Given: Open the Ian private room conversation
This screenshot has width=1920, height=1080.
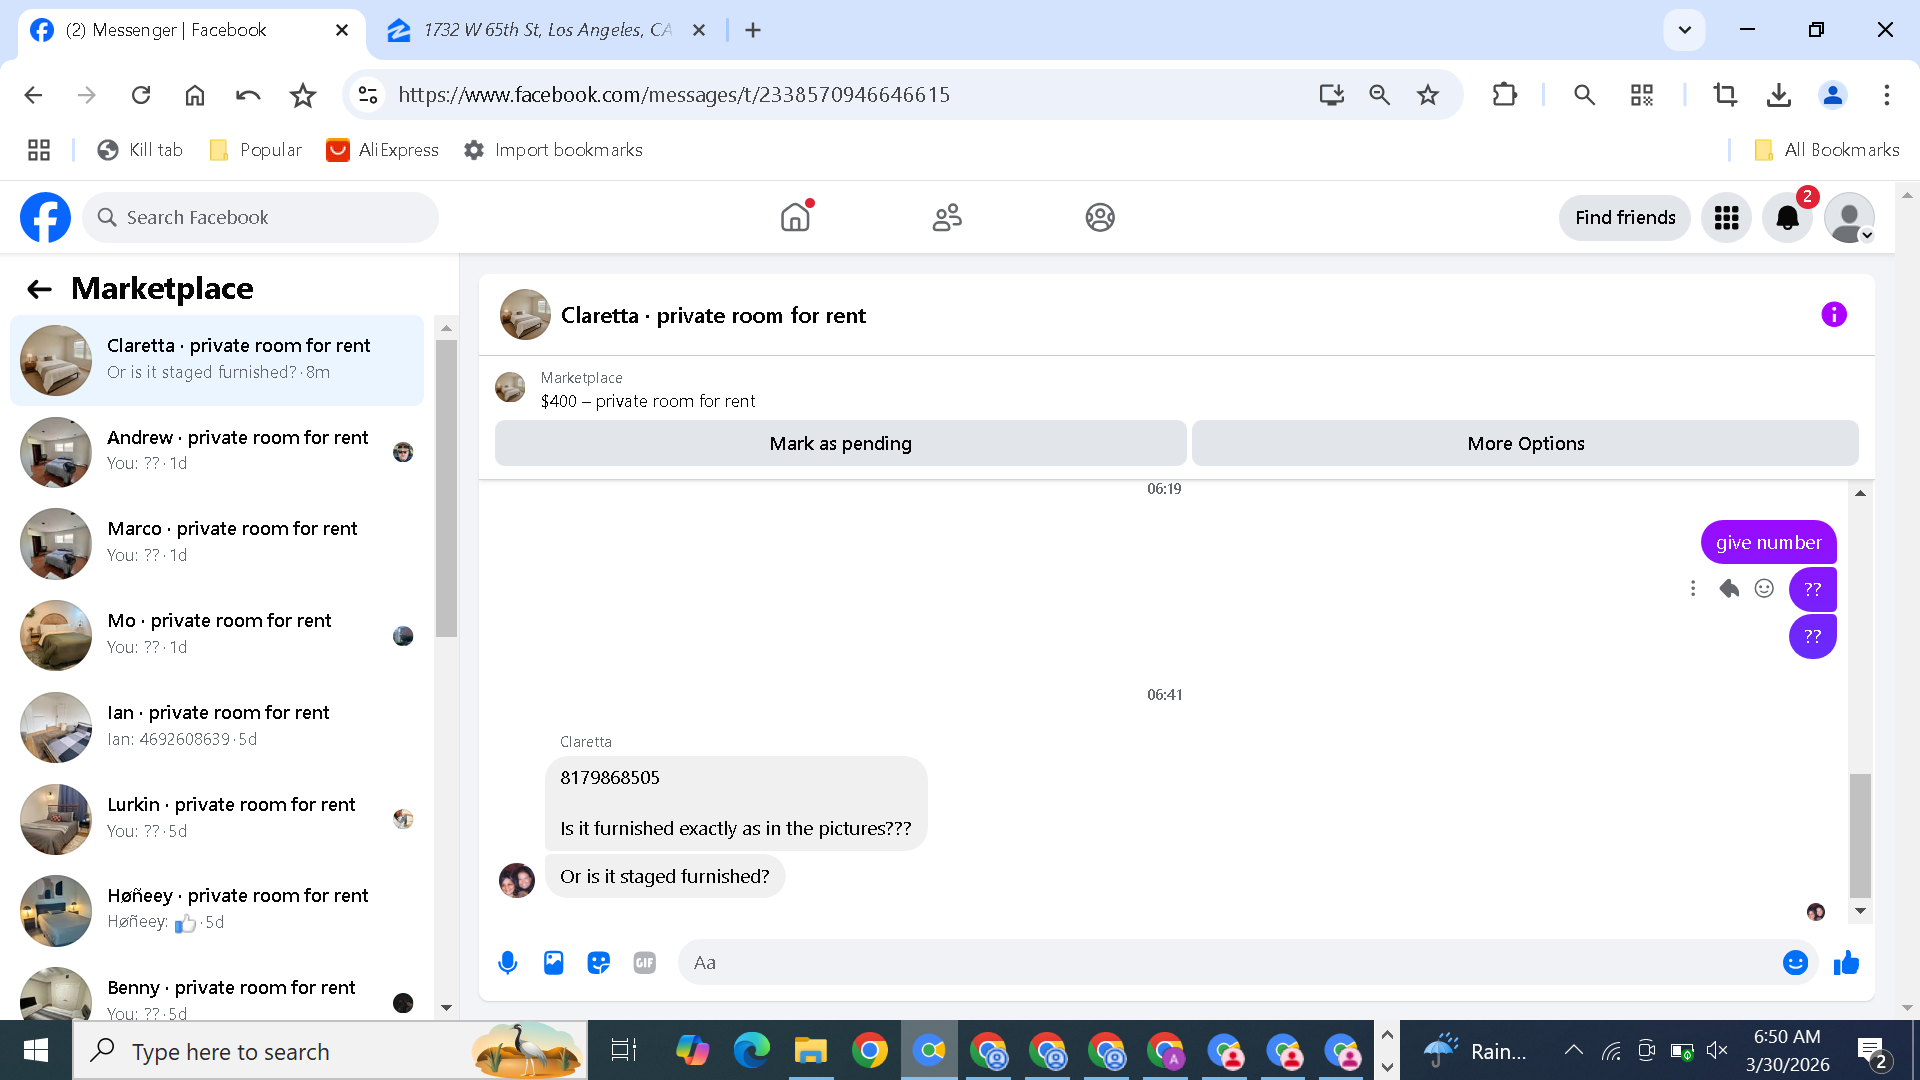Looking at the screenshot, I should point(220,725).
